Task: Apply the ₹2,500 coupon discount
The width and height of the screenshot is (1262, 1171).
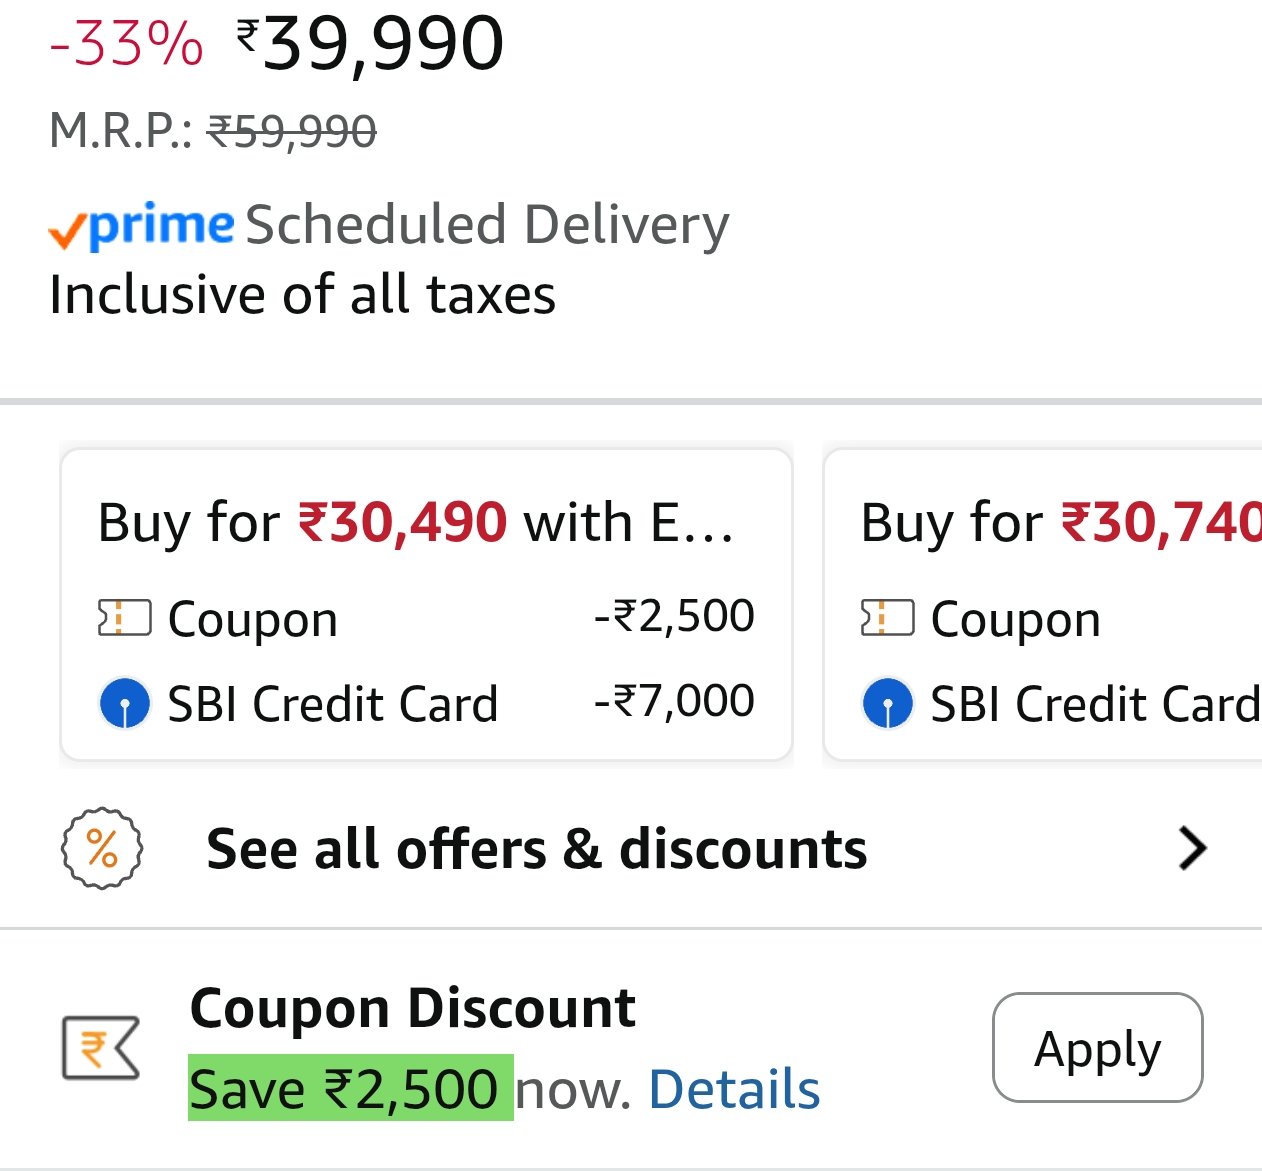Action: [x=1097, y=1048]
